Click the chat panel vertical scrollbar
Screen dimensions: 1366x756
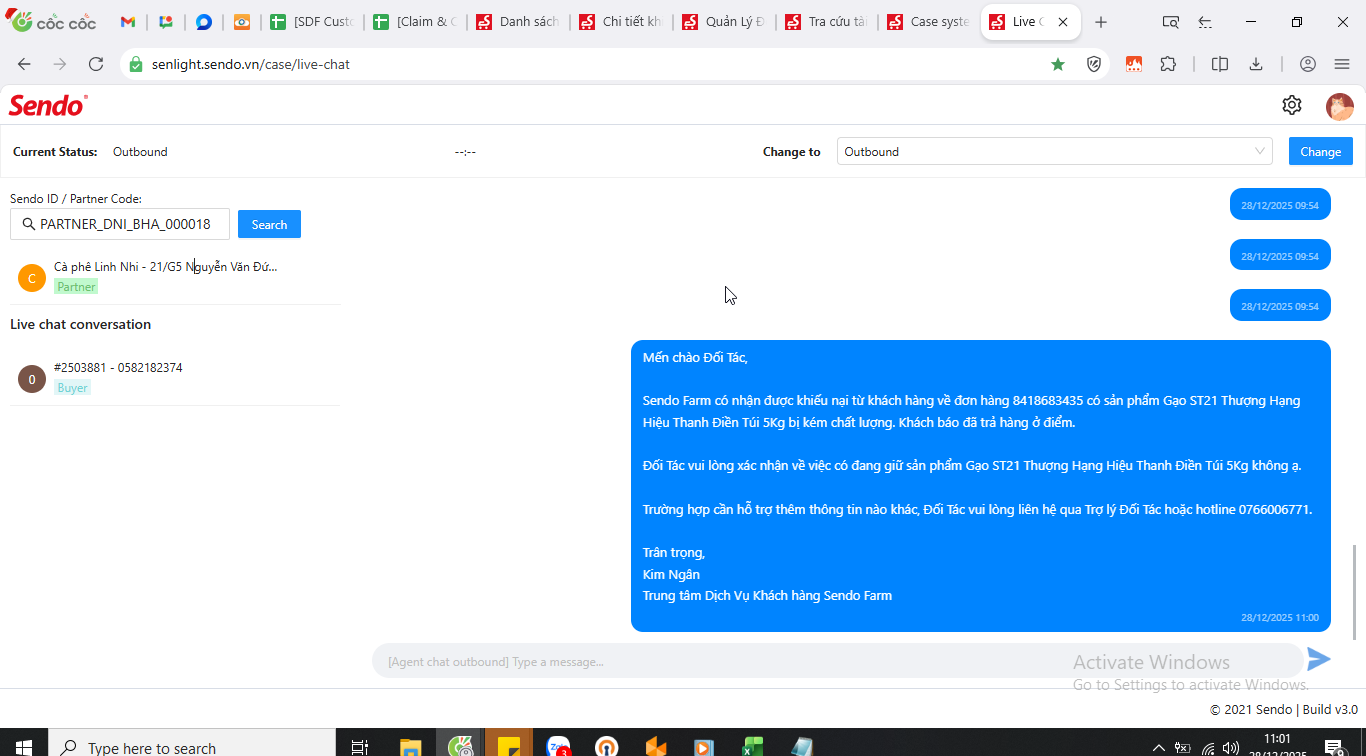1356,592
